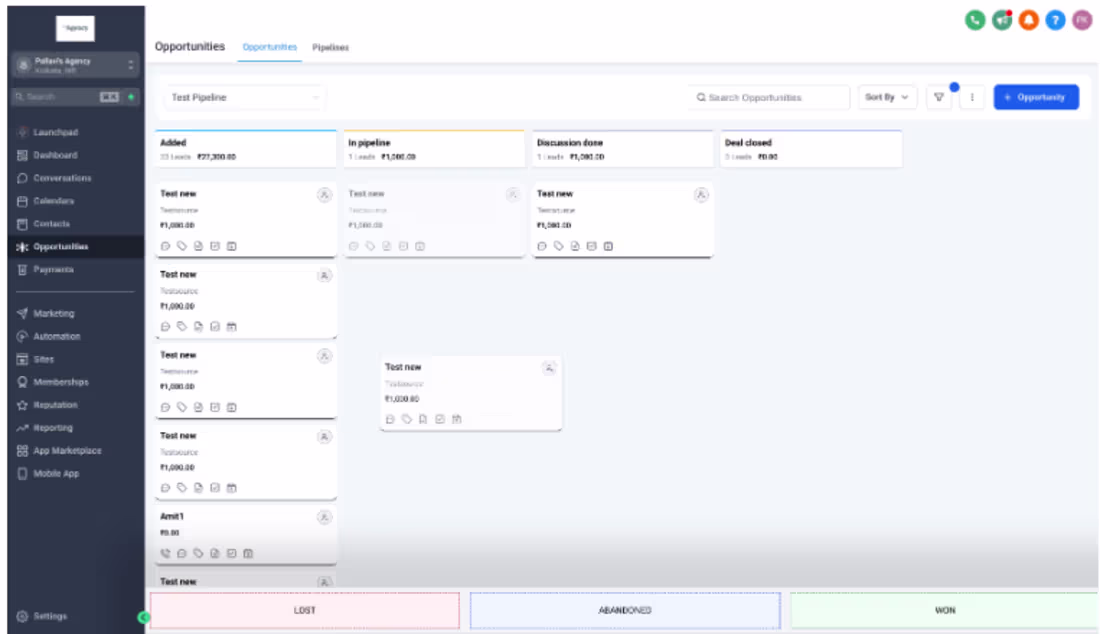1100x634 pixels.
Task: Click the green phone dialer icon
Action: pos(974,20)
